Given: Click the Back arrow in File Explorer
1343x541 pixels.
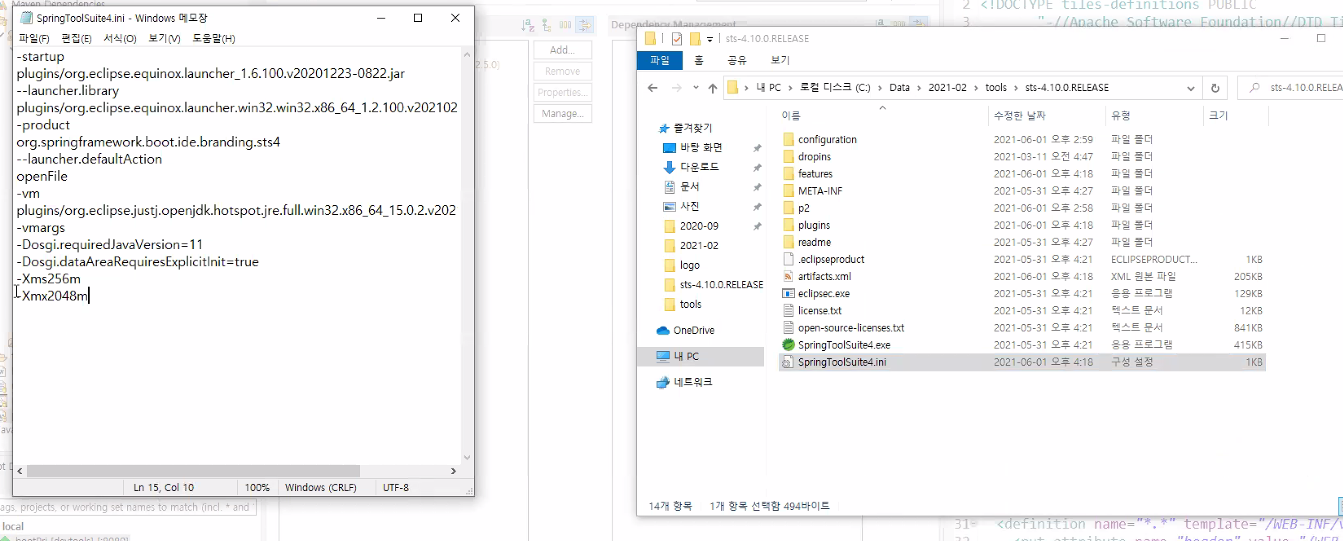Looking at the screenshot, I should 652,88.
